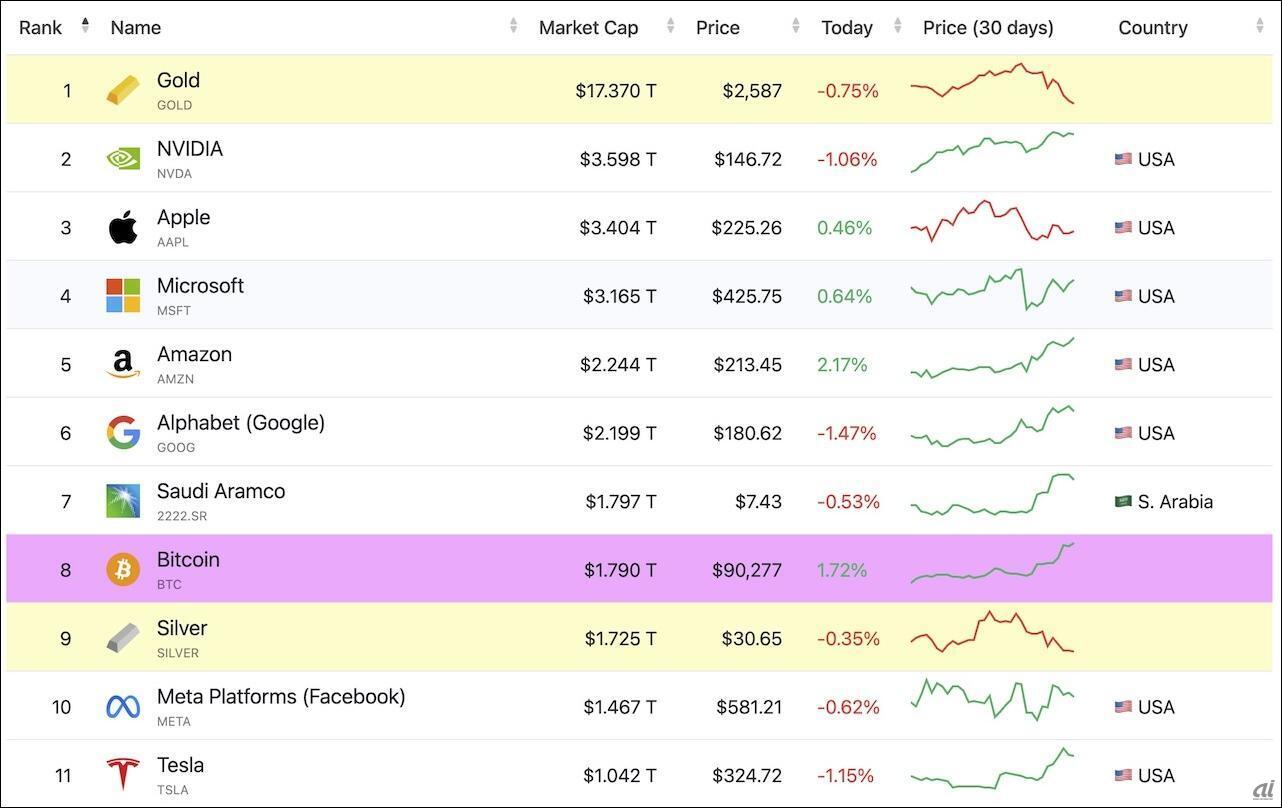Sort by the Today column arrows
Image resolution: width=1282 pixels, height=808 pixels.
coord(898,26)
